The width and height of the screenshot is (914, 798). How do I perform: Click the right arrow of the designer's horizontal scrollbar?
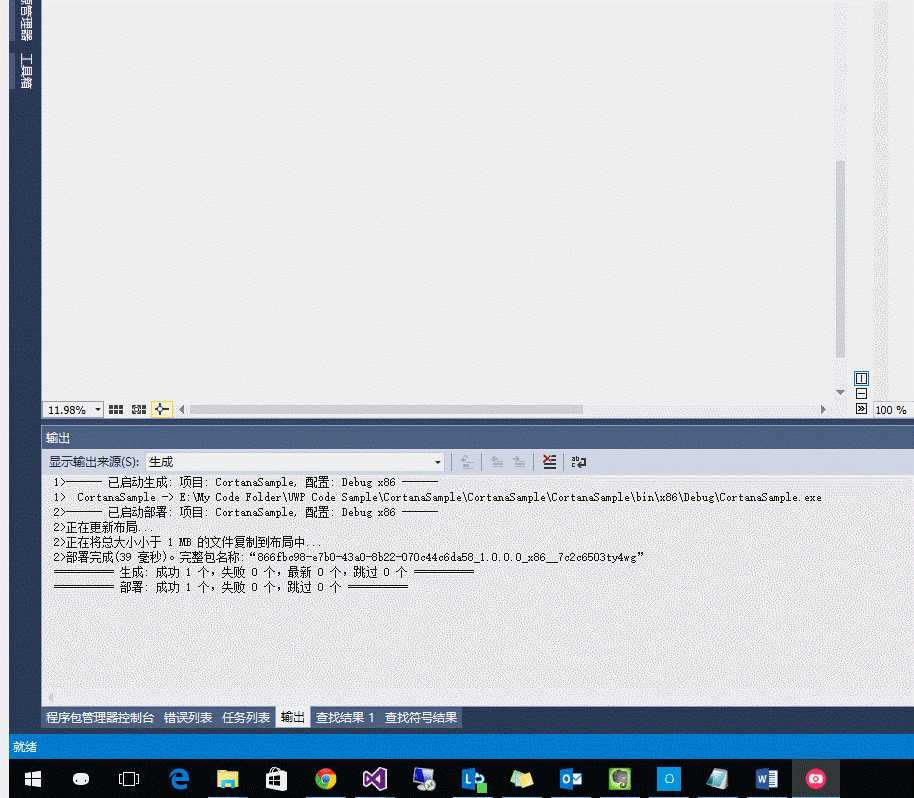(x=823, y=410)
